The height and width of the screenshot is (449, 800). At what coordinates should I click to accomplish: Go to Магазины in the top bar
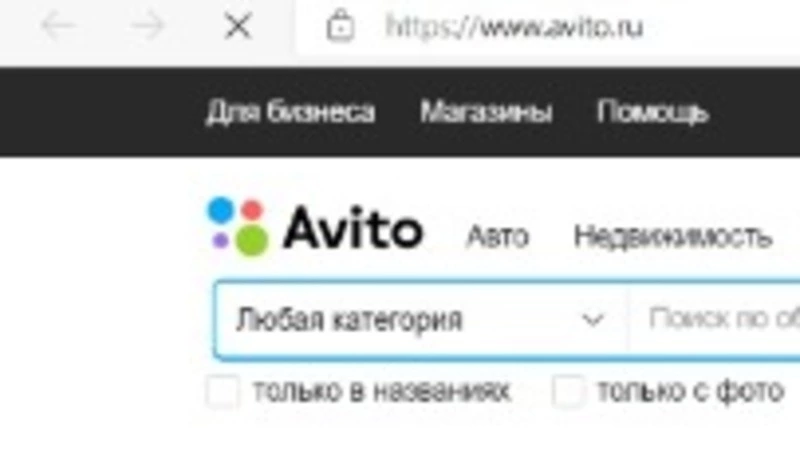486,112
